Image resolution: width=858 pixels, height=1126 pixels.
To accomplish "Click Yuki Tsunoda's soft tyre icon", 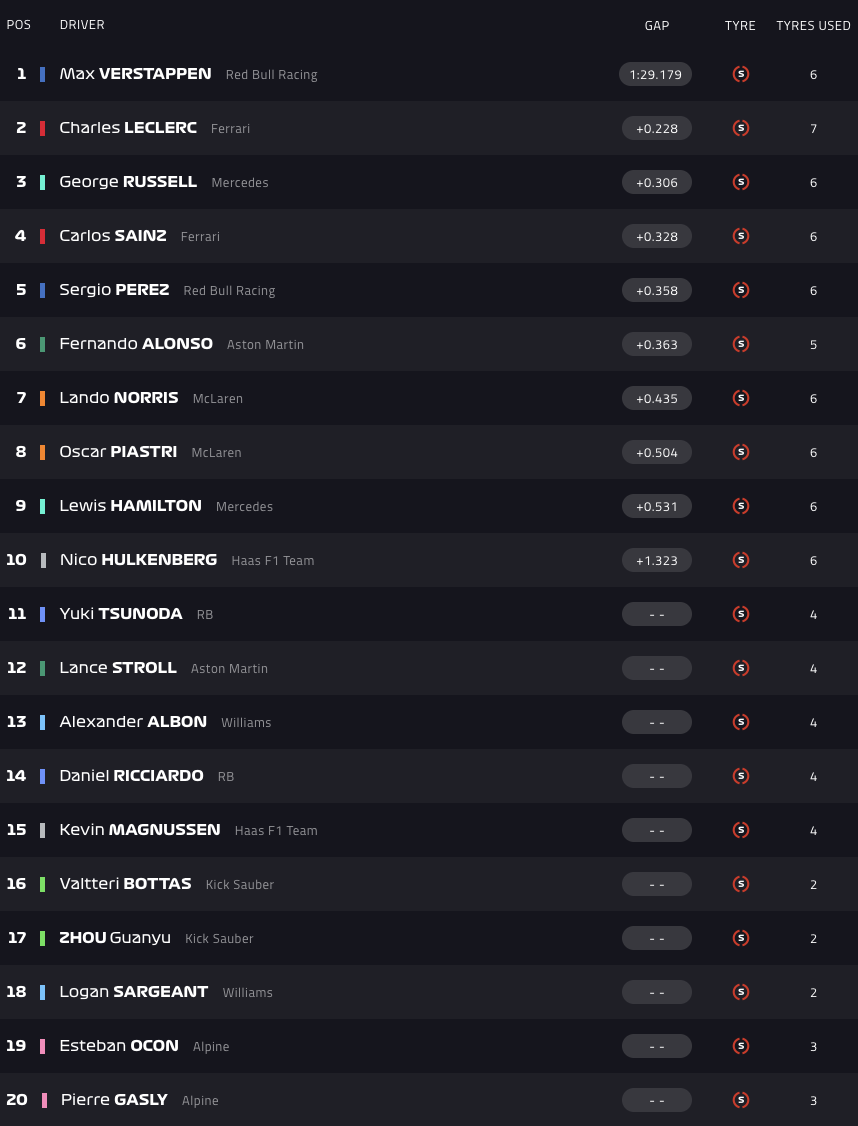I will click(x=741, y=614).
